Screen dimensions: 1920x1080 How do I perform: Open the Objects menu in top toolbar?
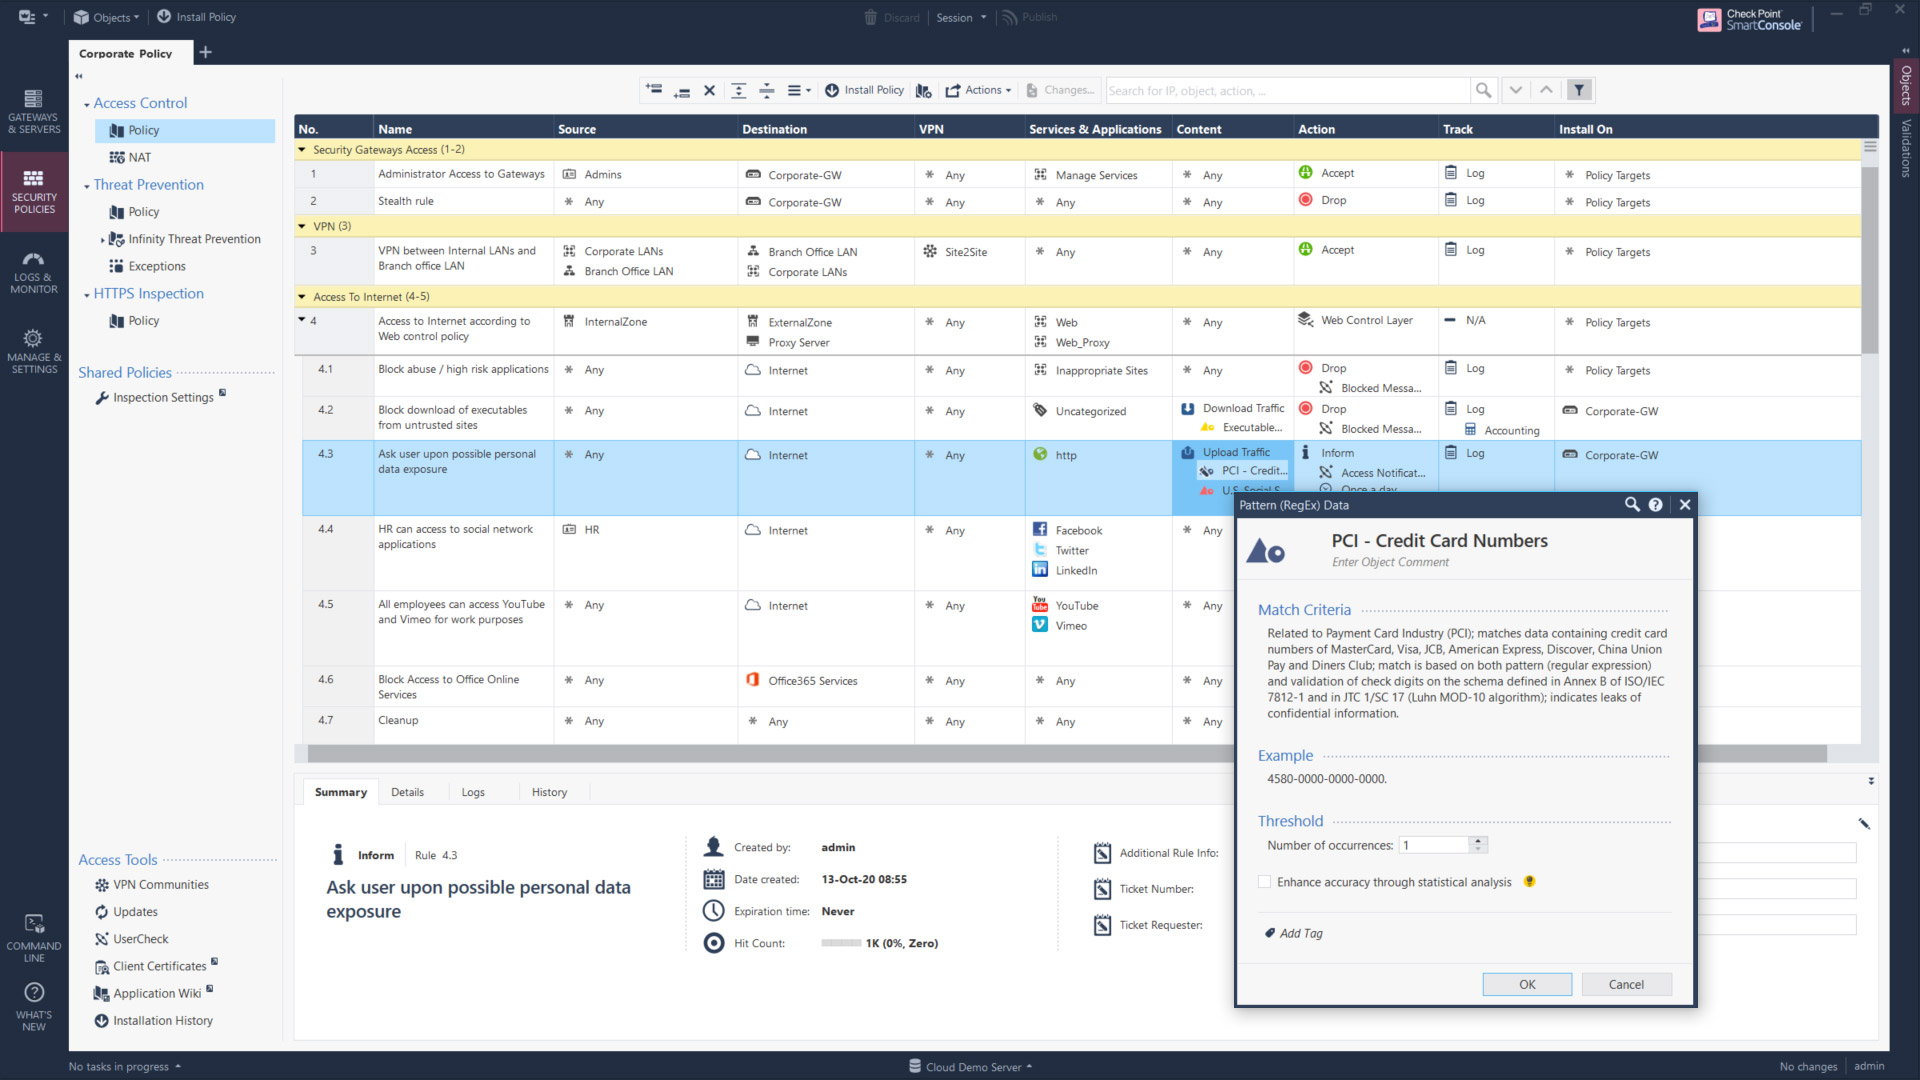(105, 17)
